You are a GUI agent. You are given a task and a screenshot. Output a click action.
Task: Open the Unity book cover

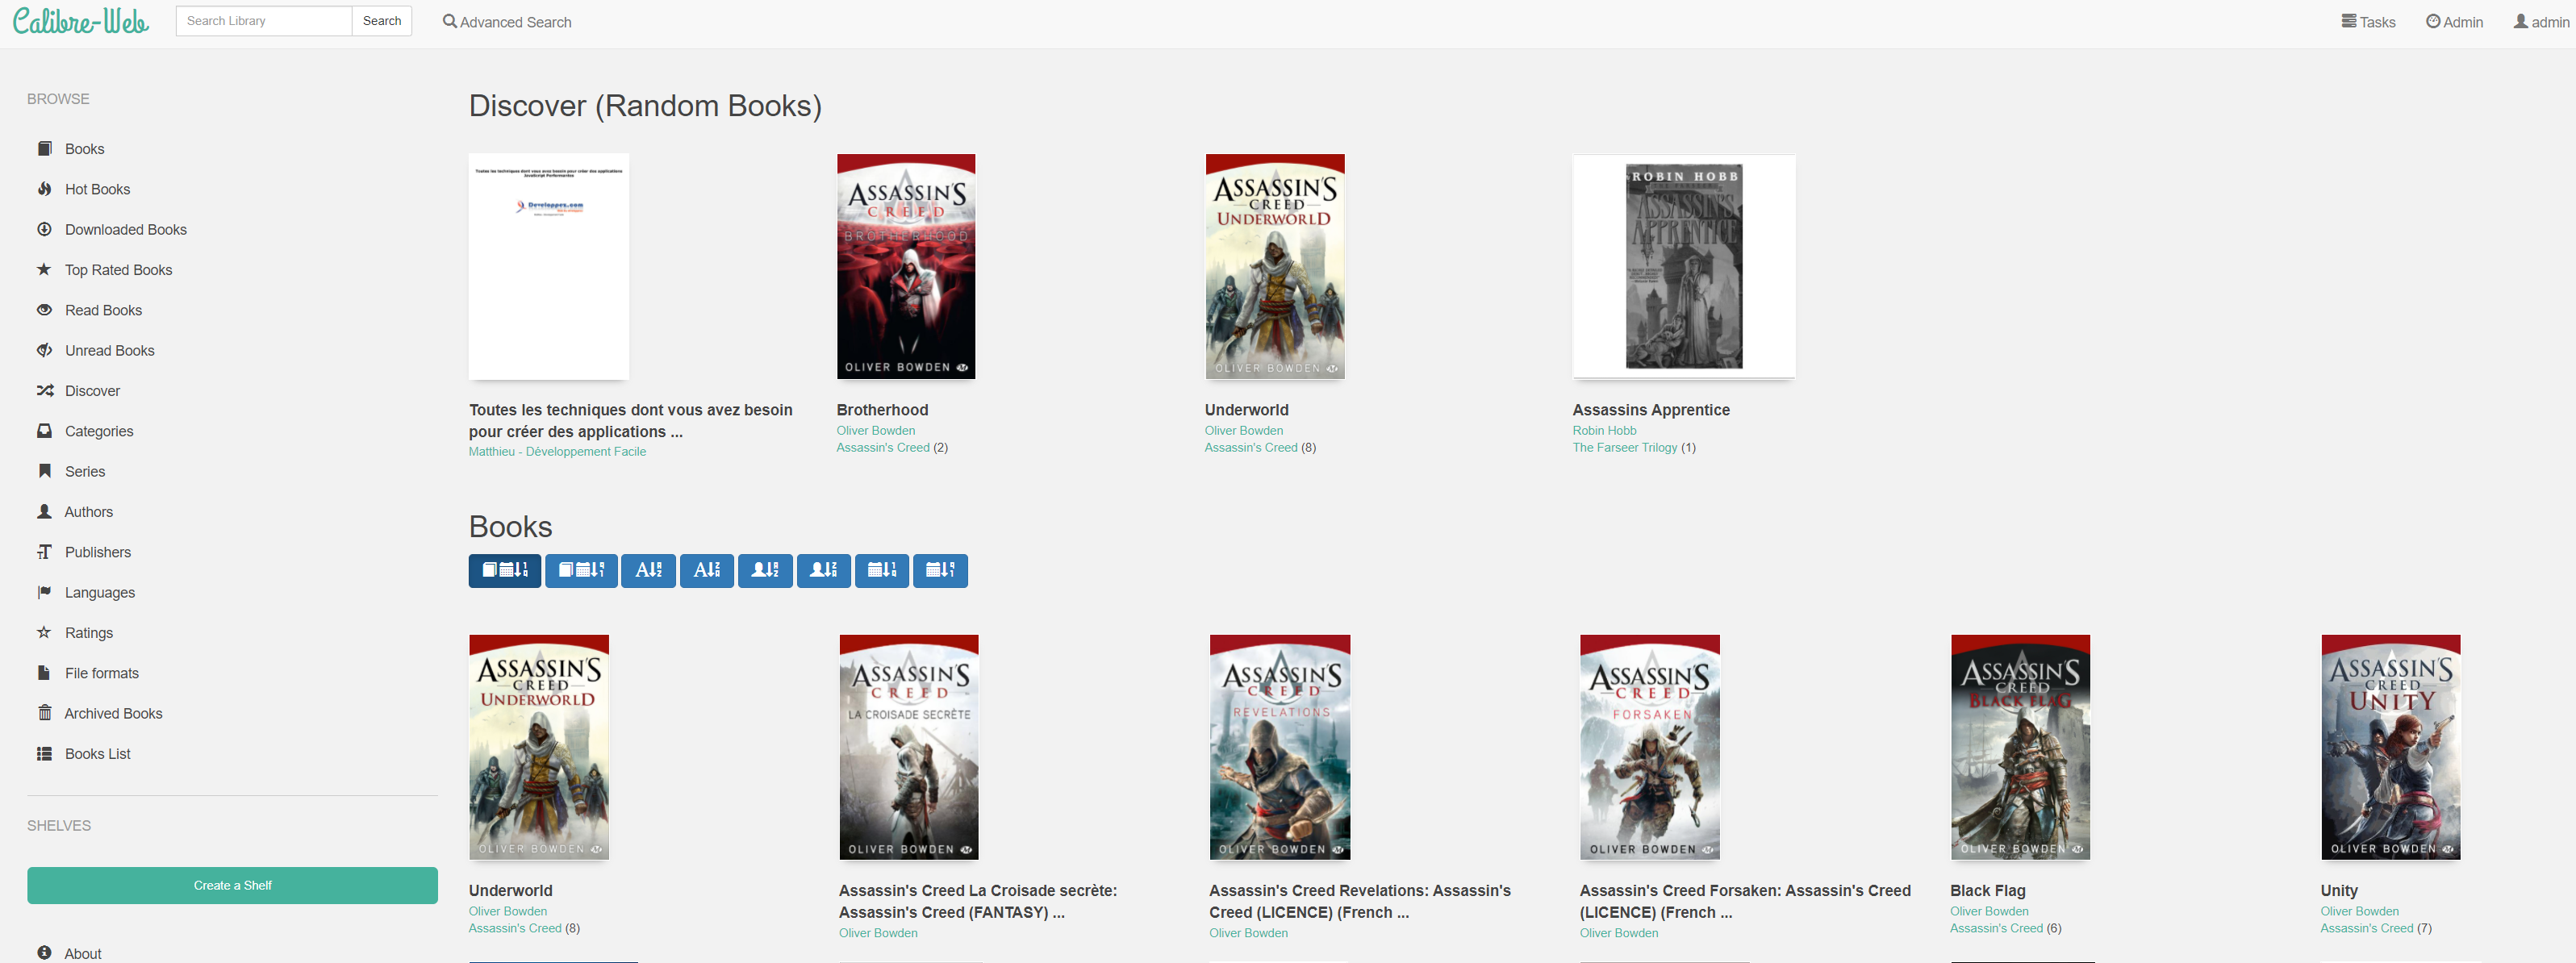pyautogui.click(x=2391, y=747)
